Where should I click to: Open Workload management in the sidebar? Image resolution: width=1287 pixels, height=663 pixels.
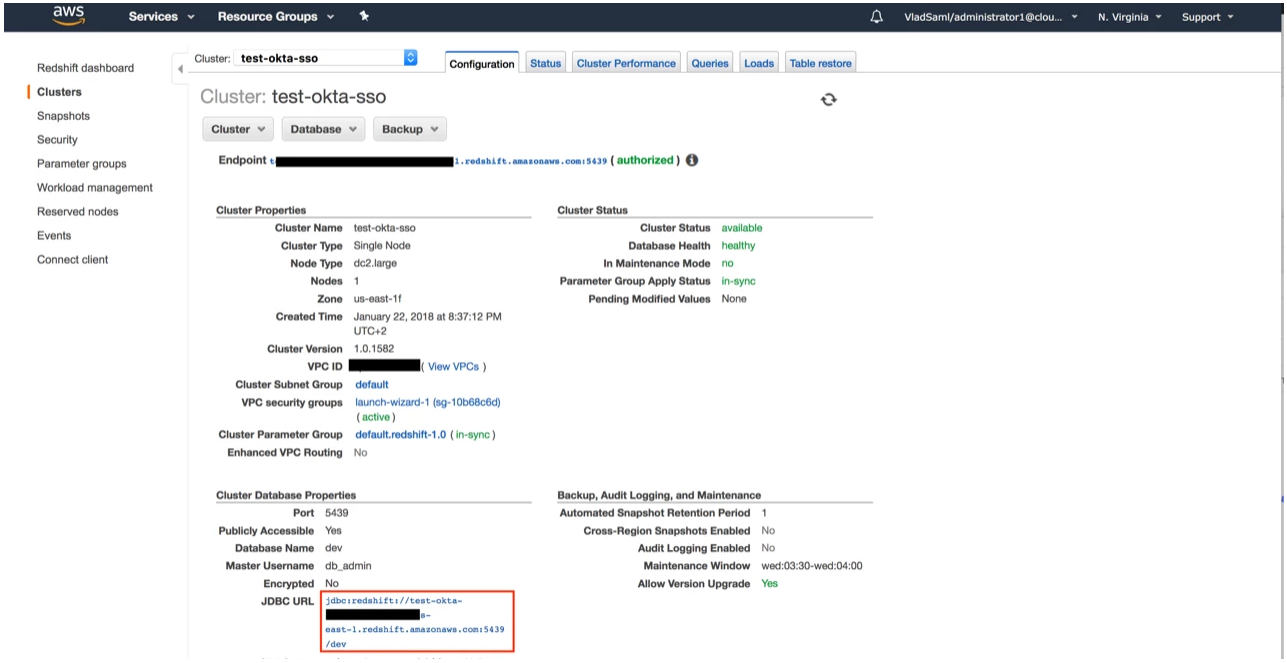[95, 188]
